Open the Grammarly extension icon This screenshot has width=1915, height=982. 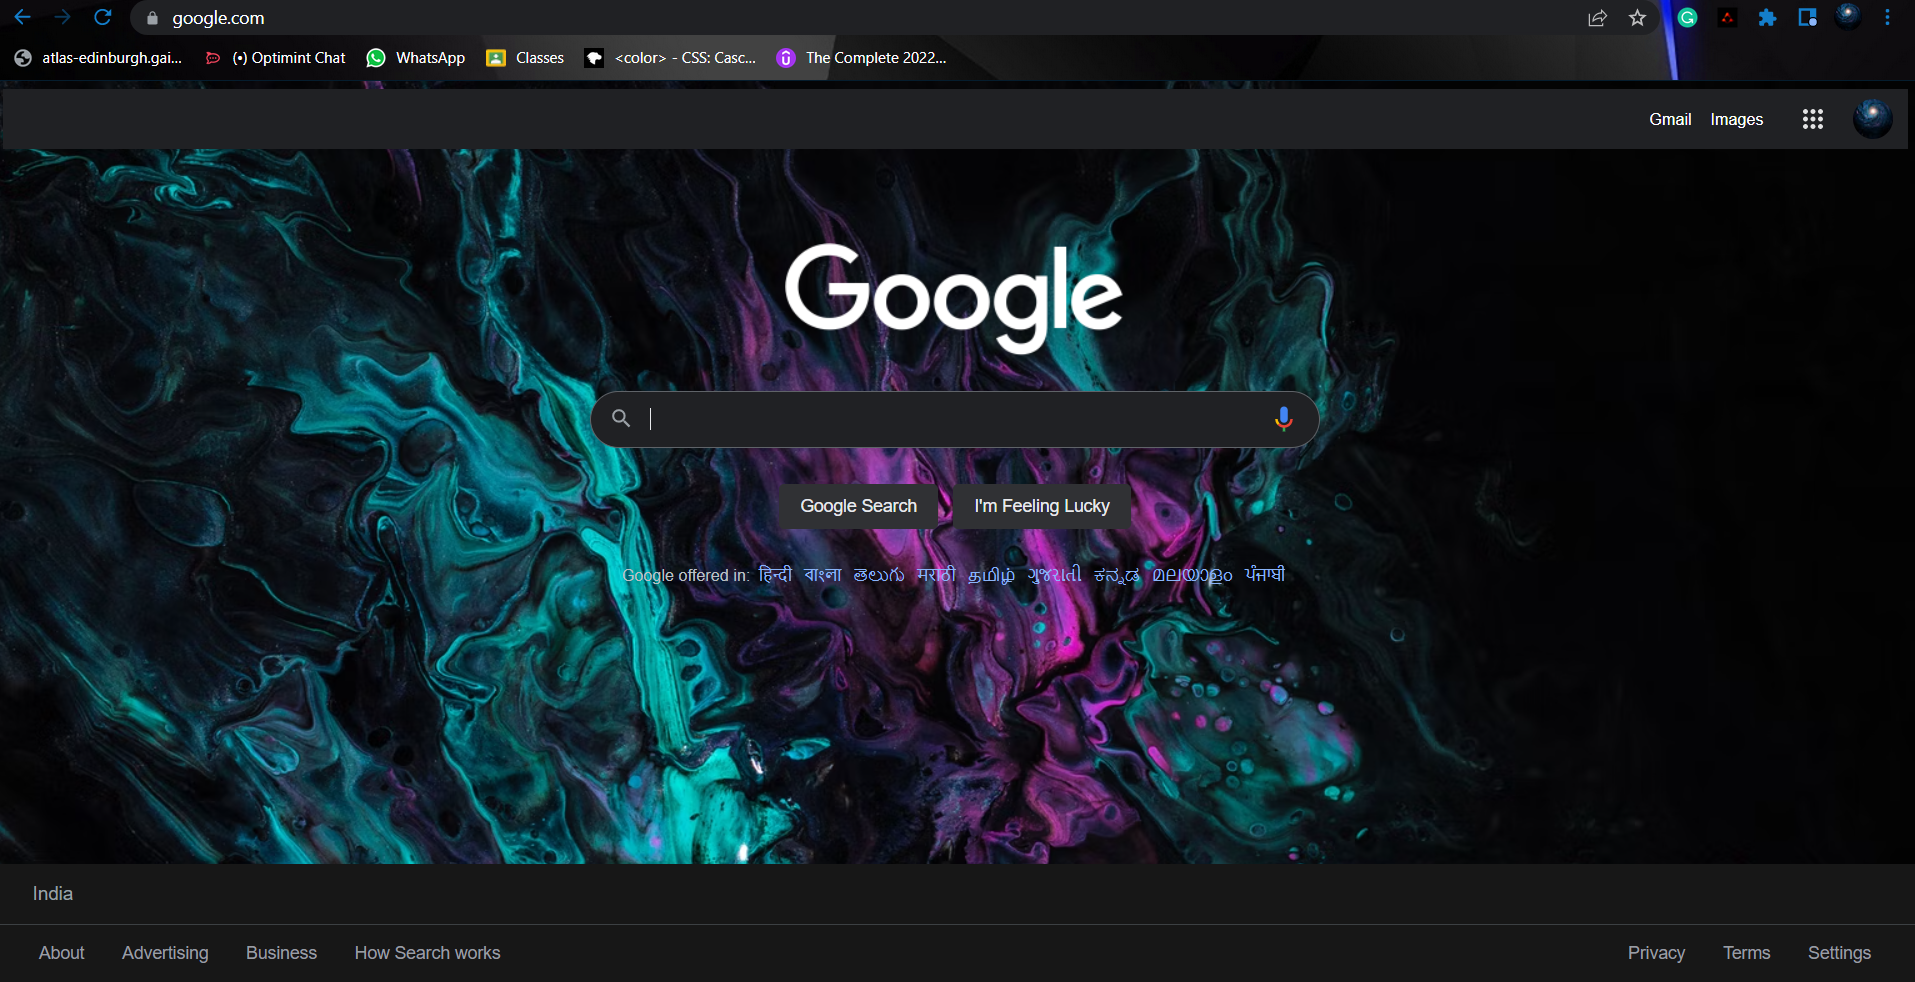pos(1687,18)
